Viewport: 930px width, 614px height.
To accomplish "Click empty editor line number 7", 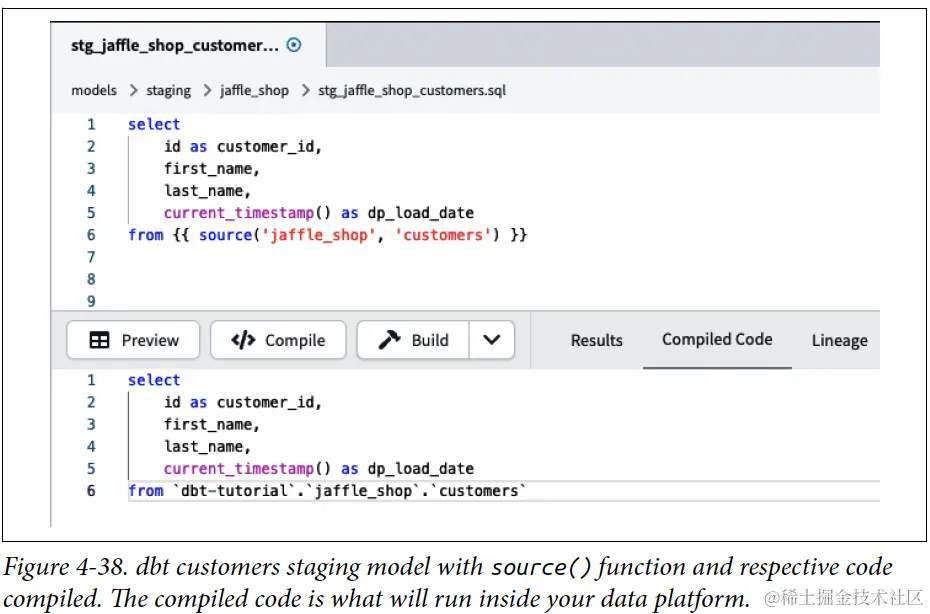I will click(x=91, y=257).
